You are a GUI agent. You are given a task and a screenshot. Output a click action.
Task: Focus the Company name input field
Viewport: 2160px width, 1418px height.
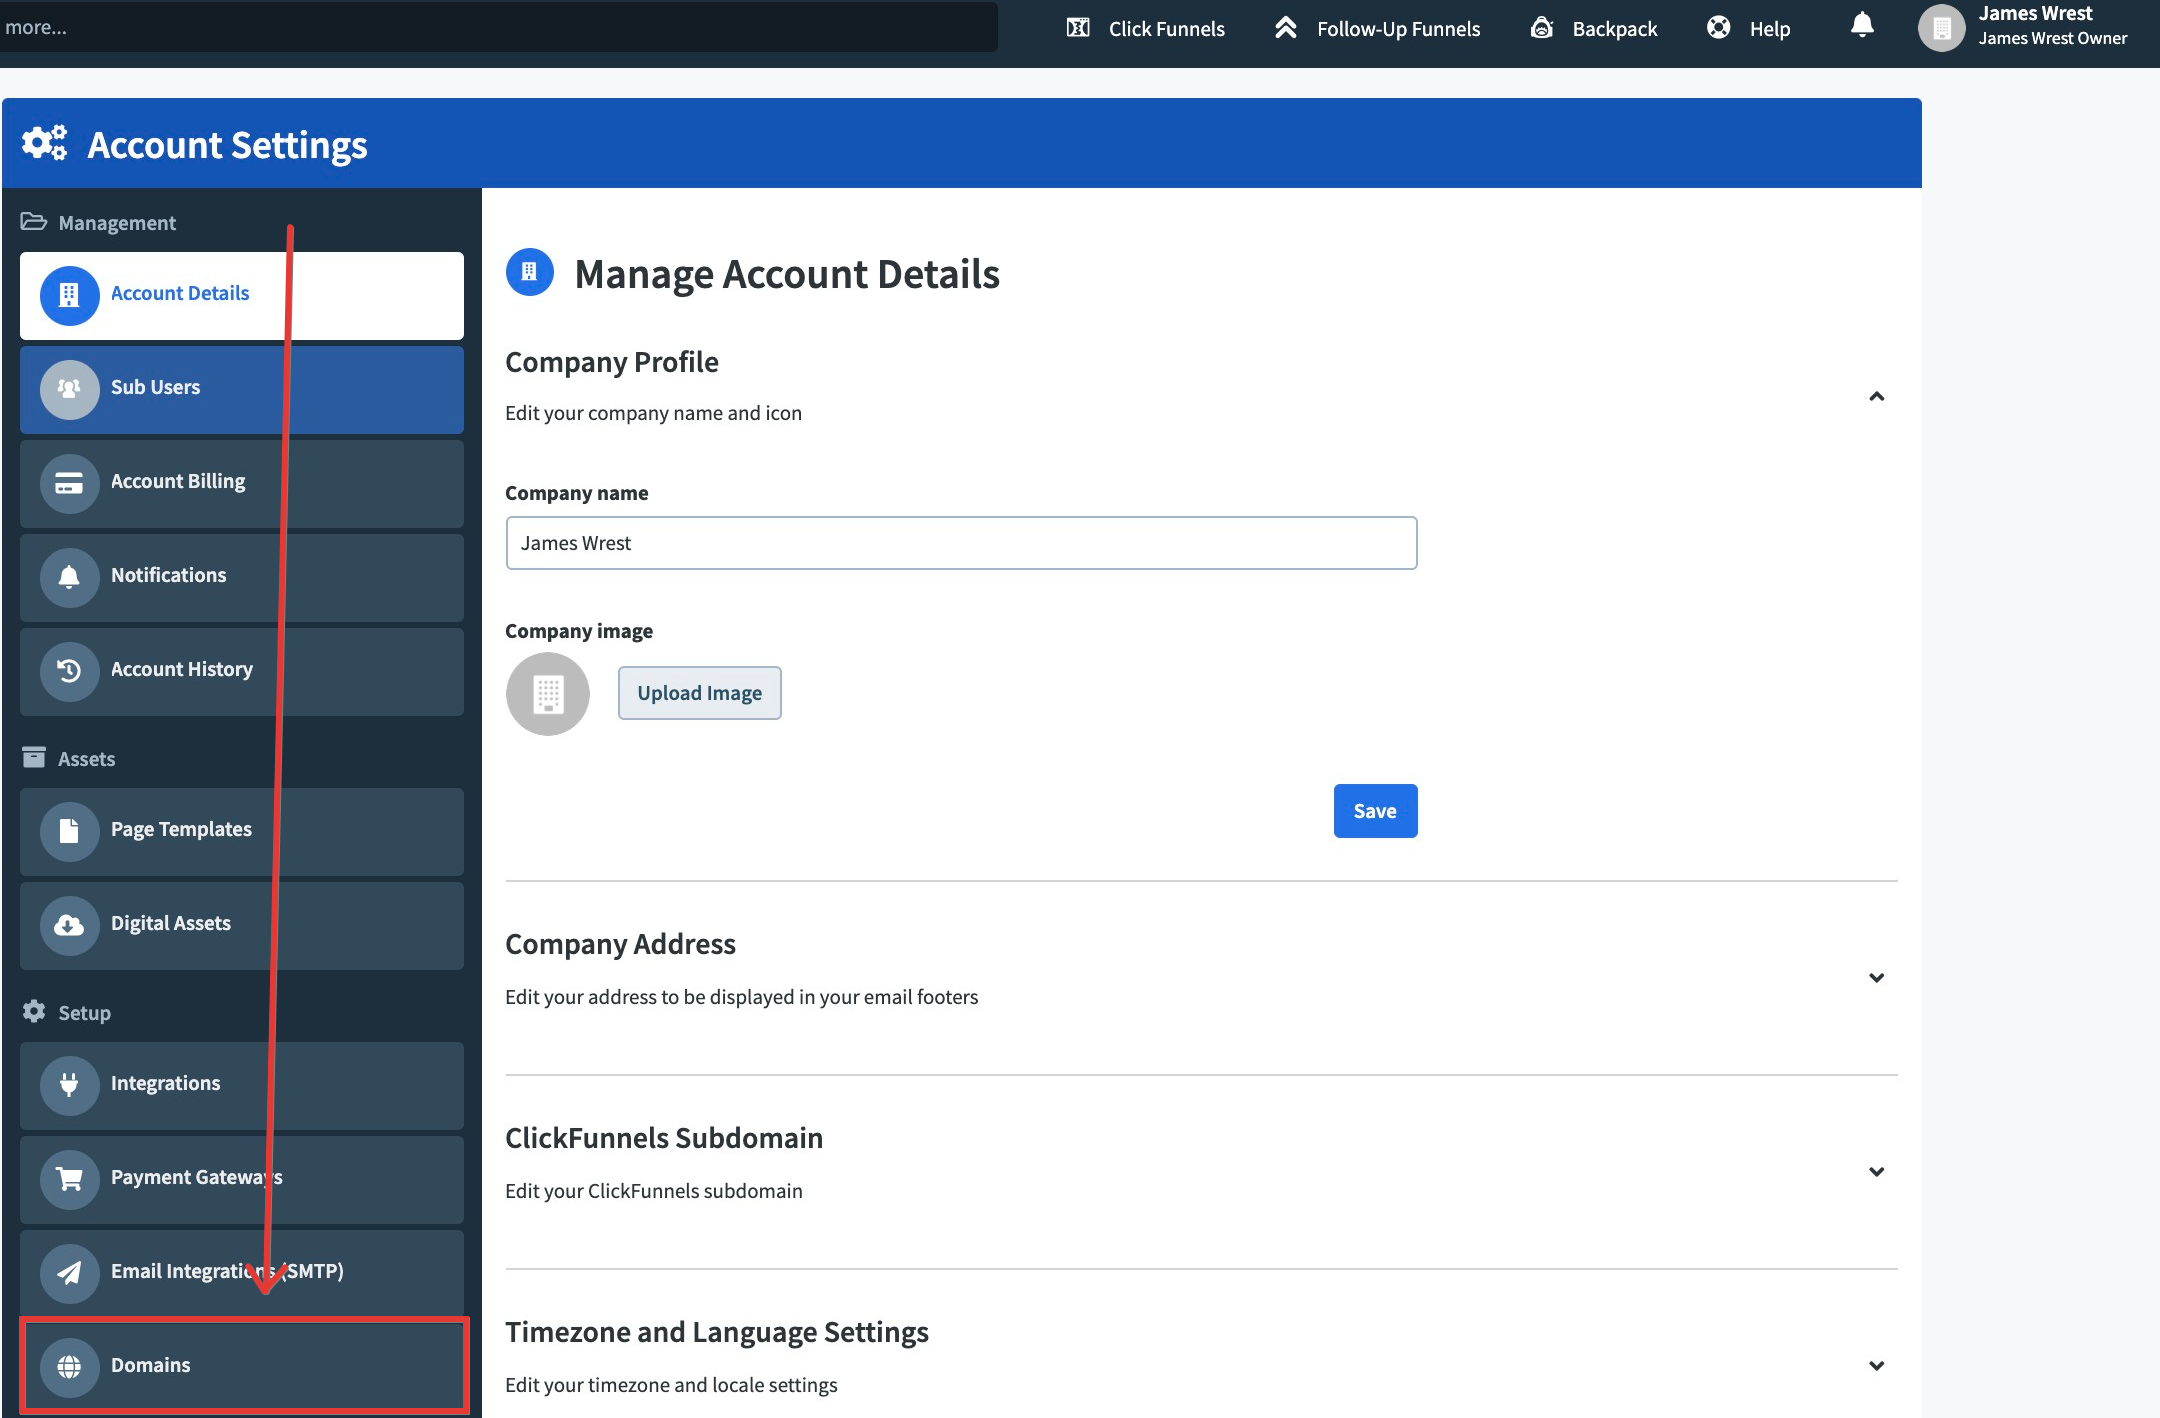[x=961, y=543]
